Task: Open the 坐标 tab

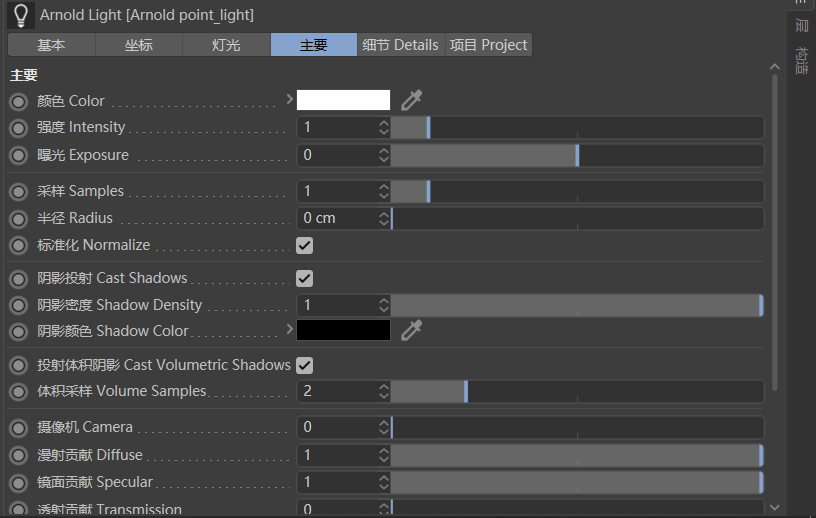Action: click(139, 45)
